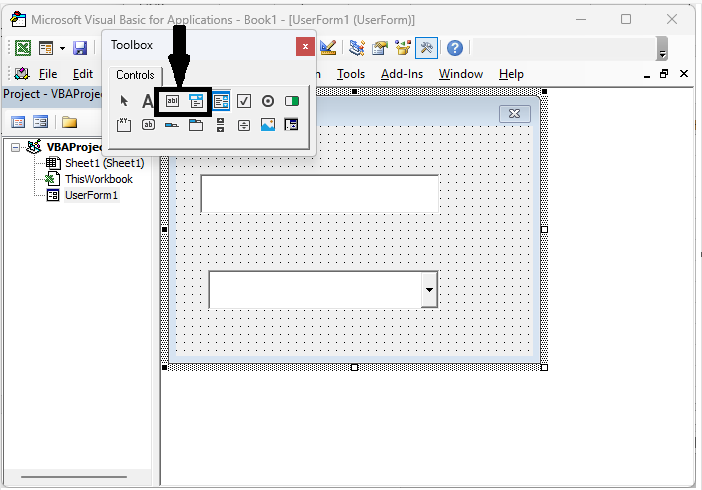The width and height of the screenshot is (702, 490).
Task: Click the UserForm's bottom-right corner sizing handle
Action: coord(544,367)
